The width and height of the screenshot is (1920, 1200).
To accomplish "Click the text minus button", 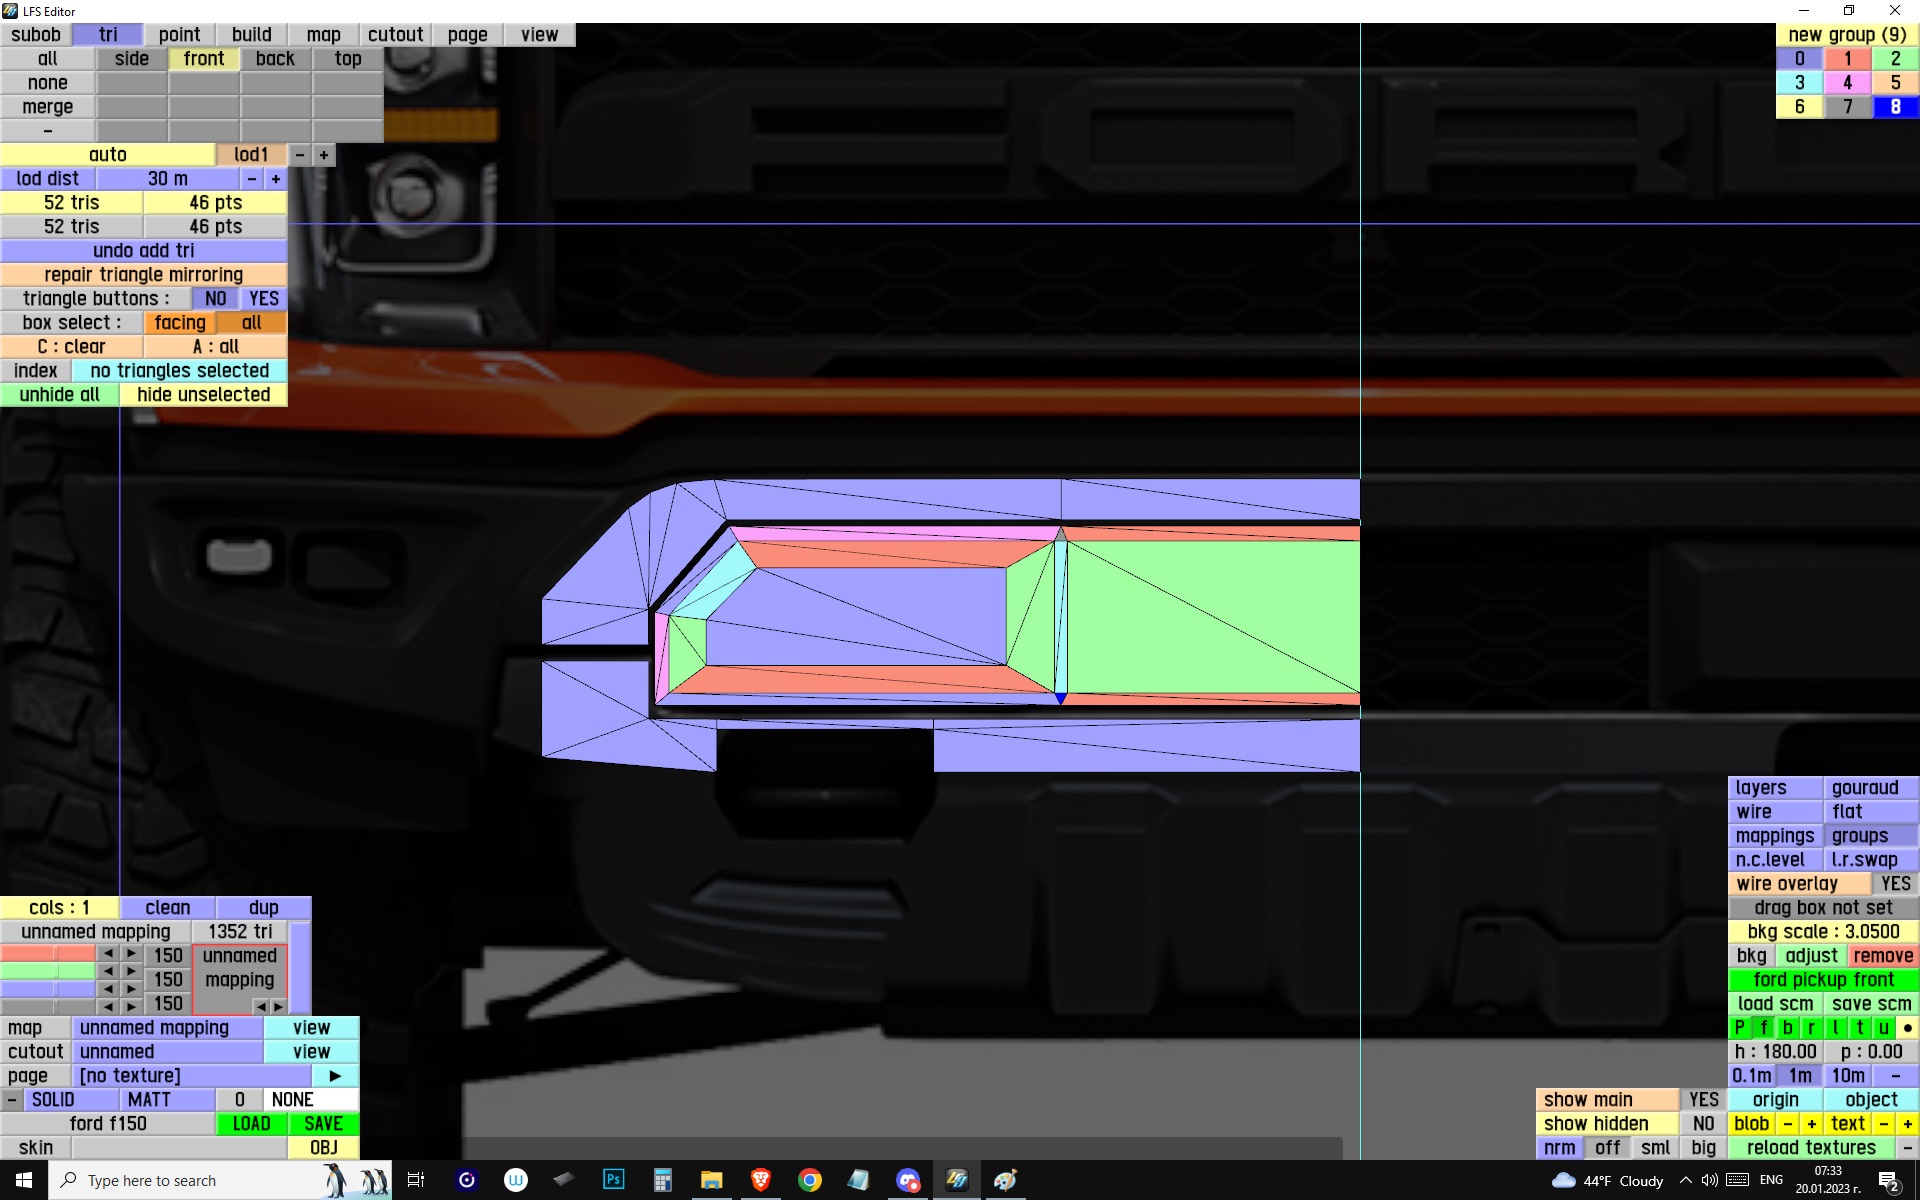I will (1884, 1124).
